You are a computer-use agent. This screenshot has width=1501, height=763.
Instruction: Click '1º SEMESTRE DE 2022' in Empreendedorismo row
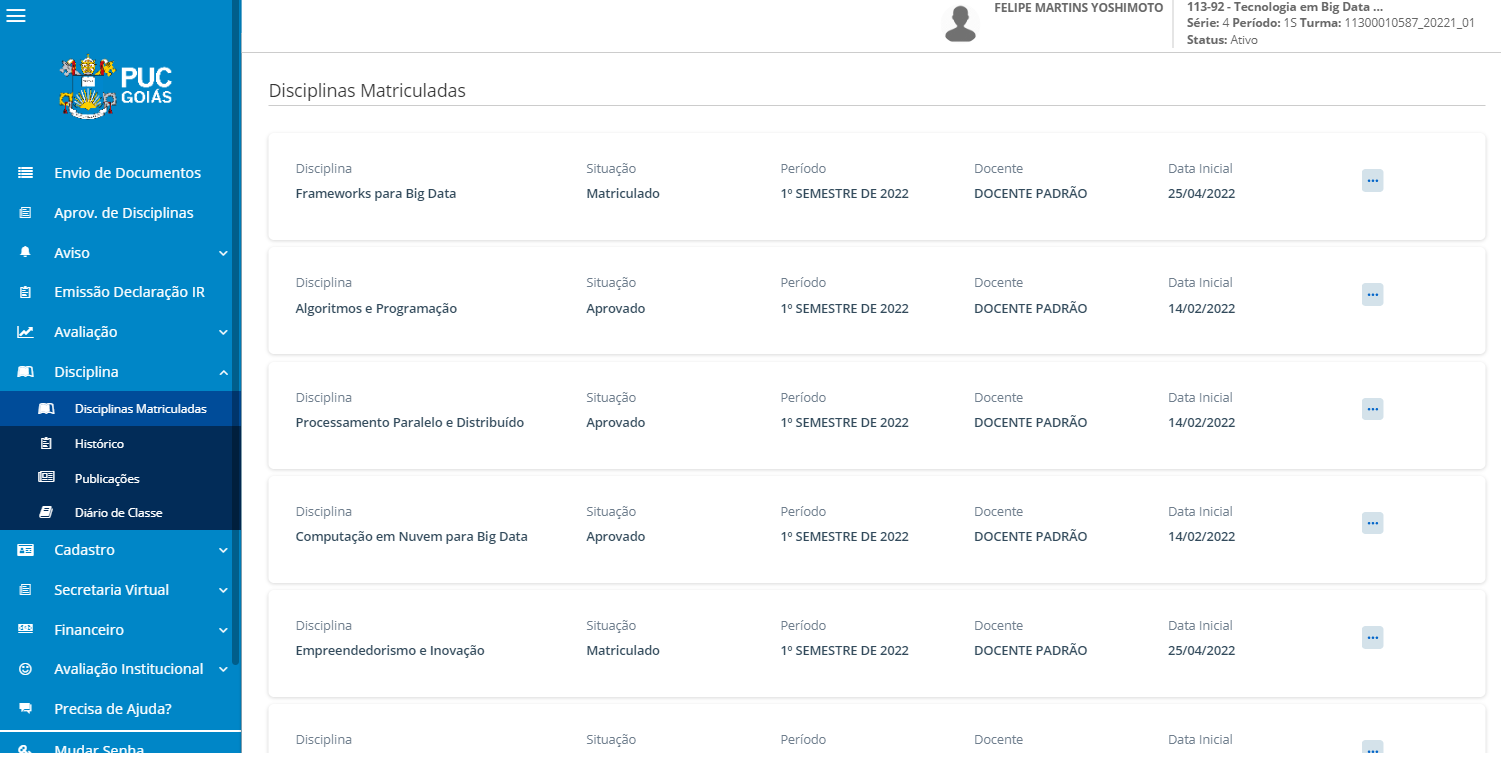tap(845, 651)
